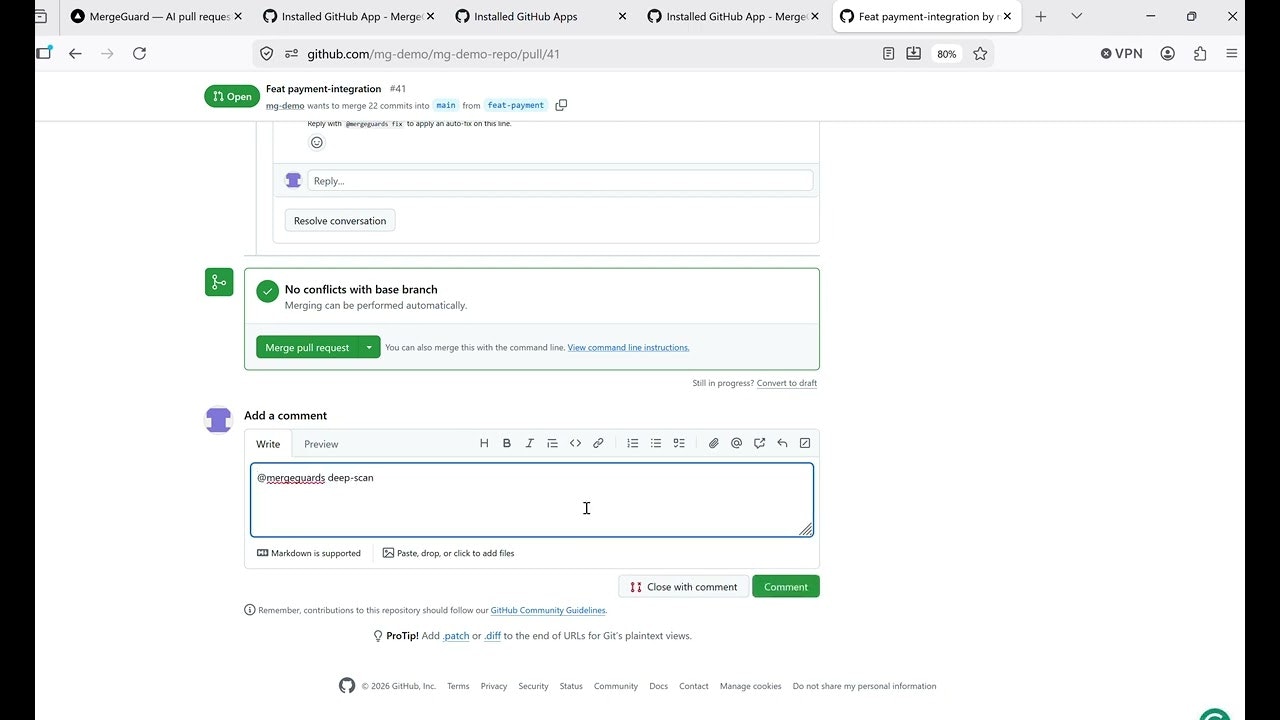
Task: Submit with the Comment button
Action: [x=786, y=587]
